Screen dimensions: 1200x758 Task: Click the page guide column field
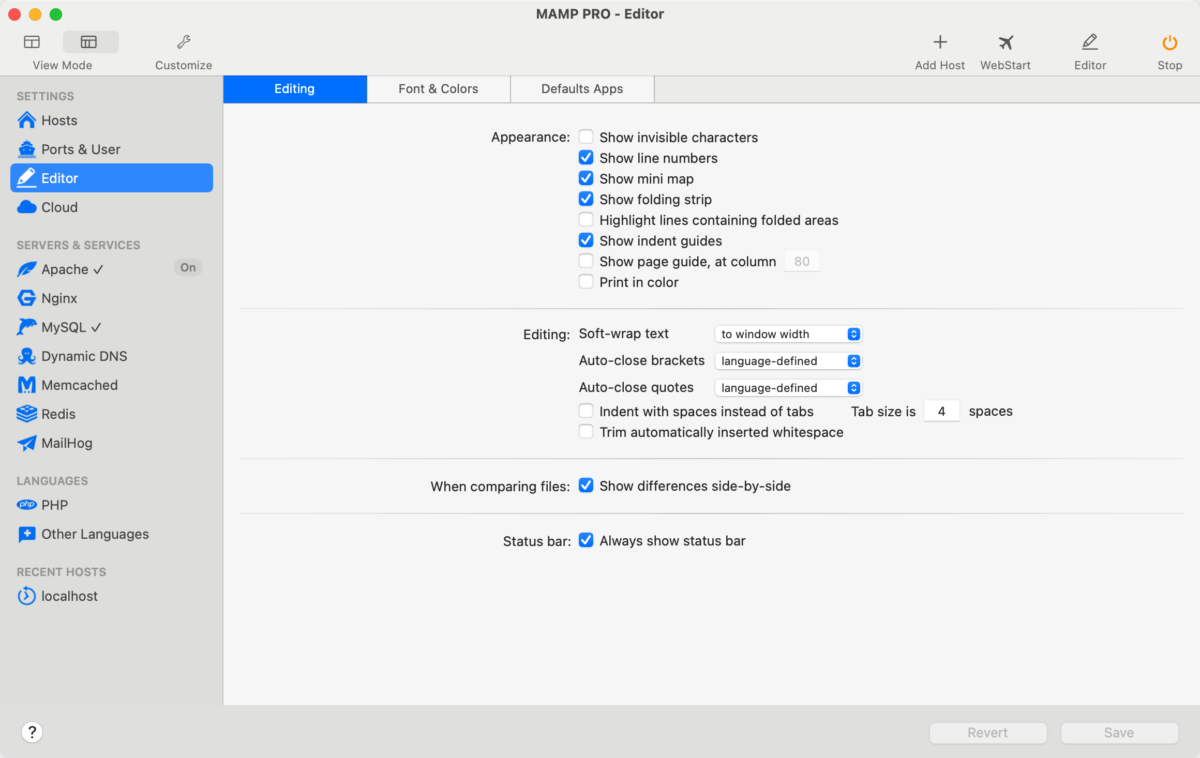802,262
